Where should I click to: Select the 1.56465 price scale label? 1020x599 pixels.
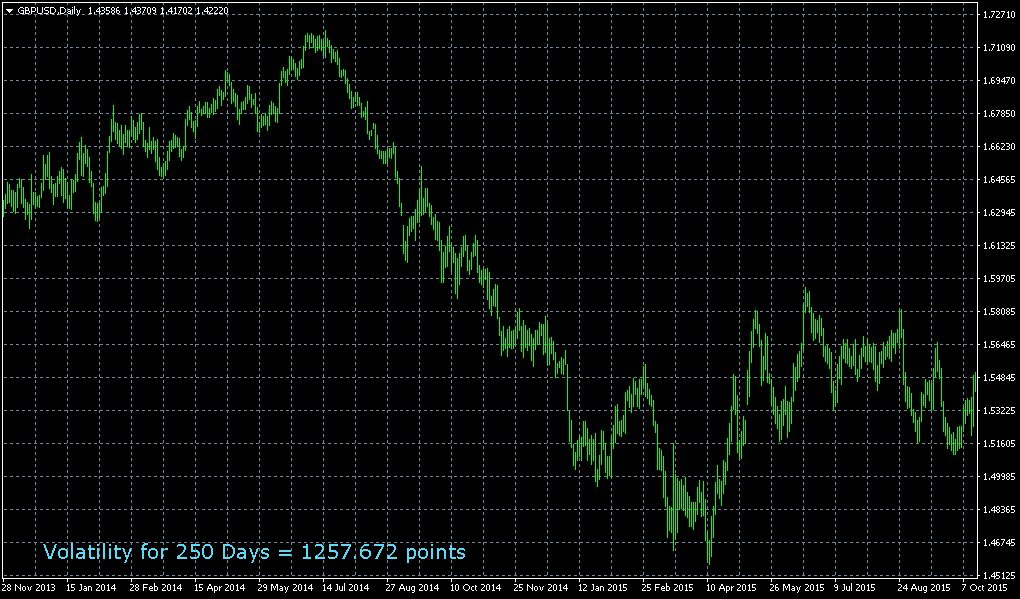tap(1000, 345)
